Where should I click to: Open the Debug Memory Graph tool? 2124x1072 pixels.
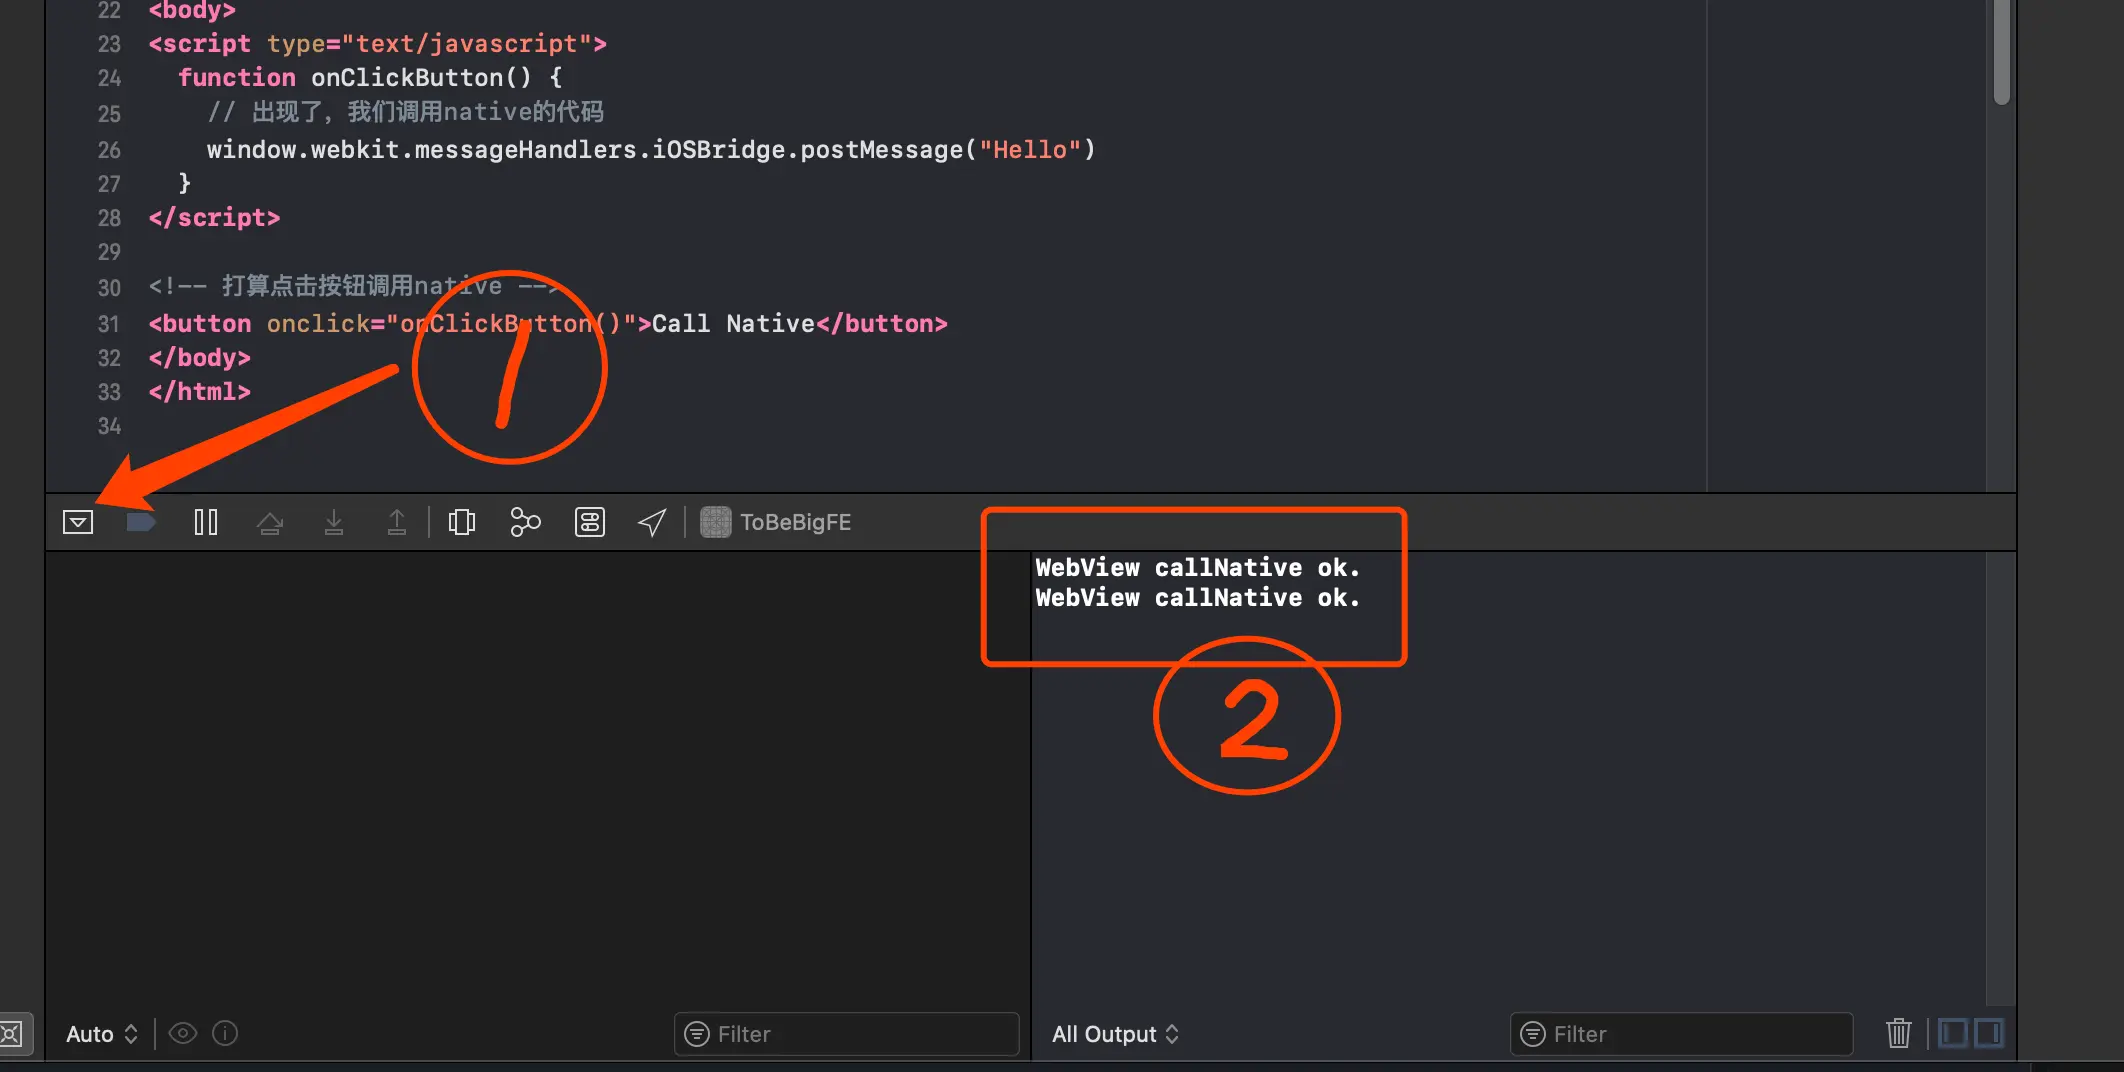tap(526, 522)
